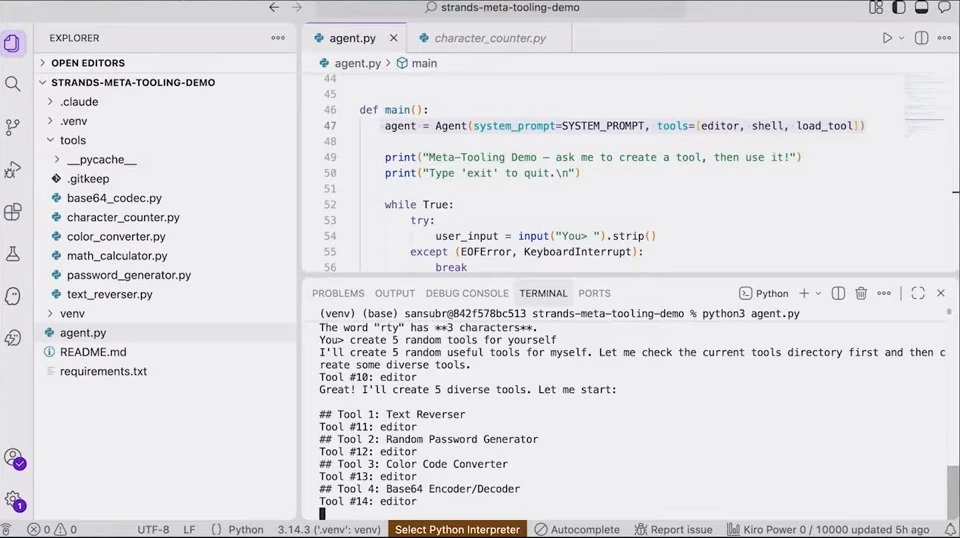Select the TERMINAL panel tab

coord(543,293)
